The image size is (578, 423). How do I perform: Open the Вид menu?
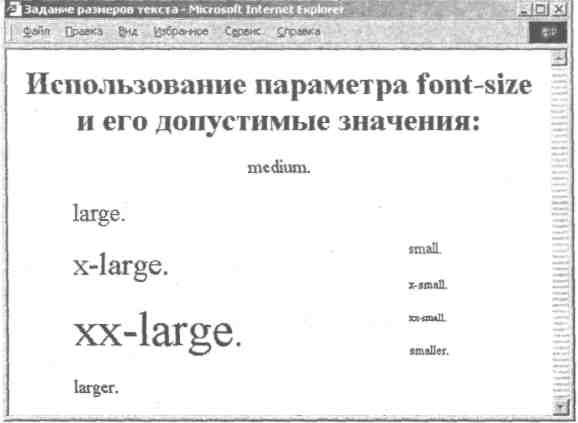tap(128, 32)
